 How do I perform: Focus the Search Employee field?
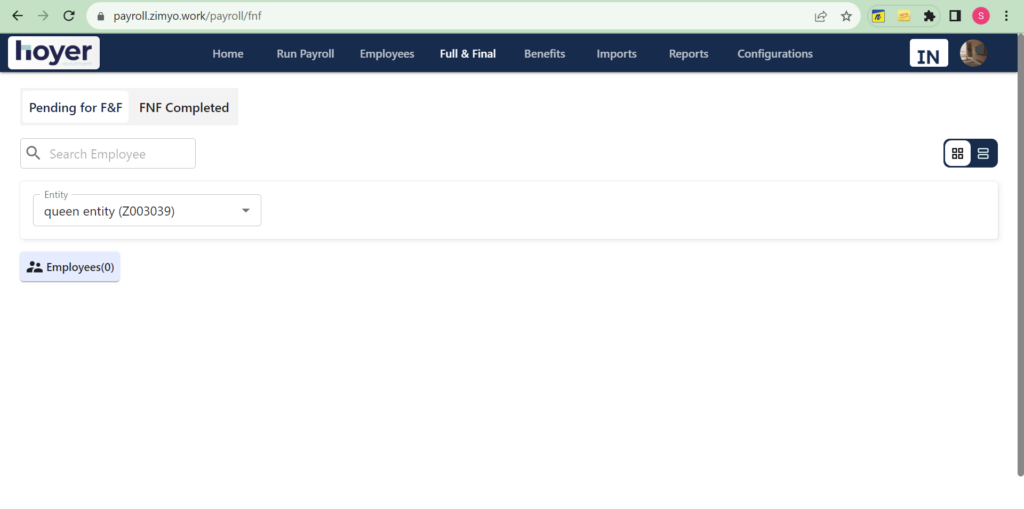[x=108, y=154]
